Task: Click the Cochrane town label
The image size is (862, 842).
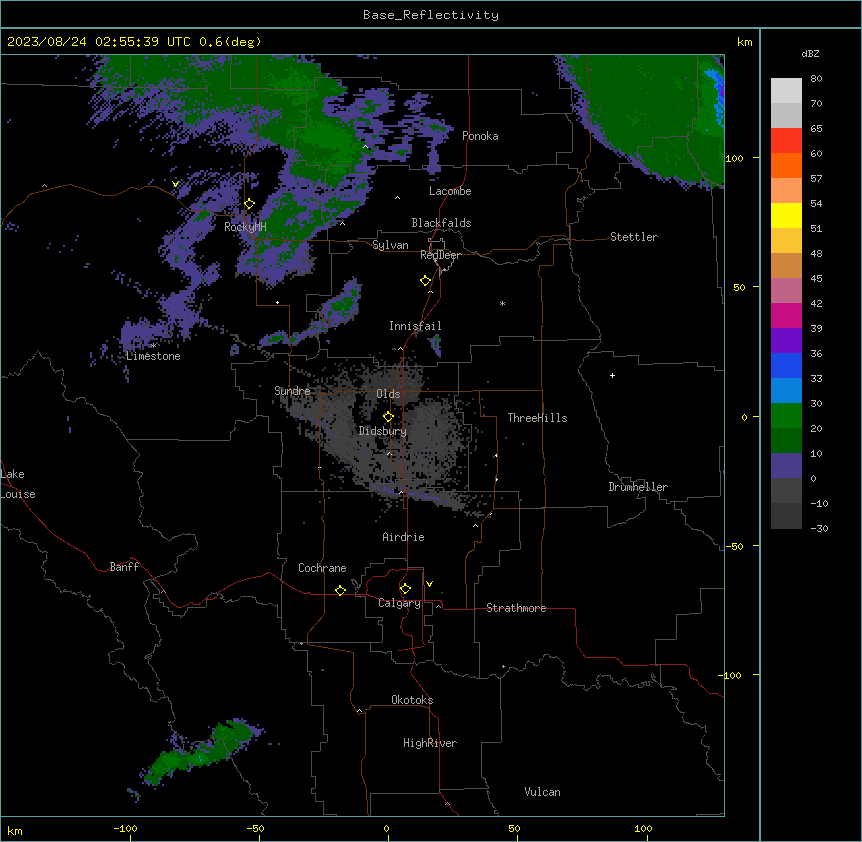Action: pyautogui.click(x=322, y=568)
